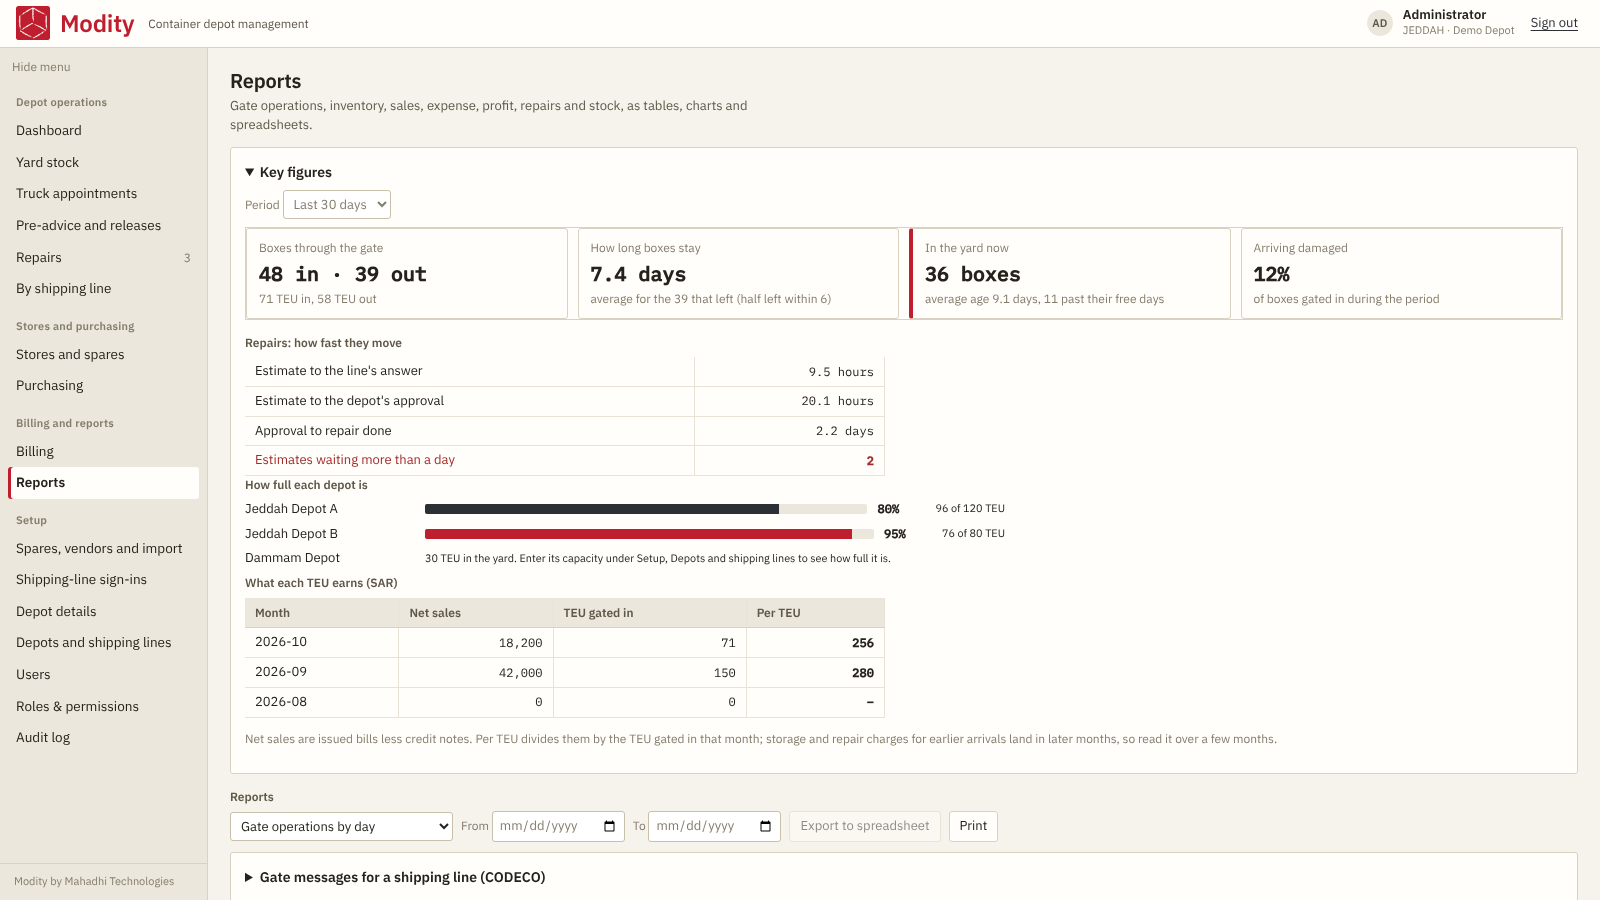
Task: Open calendar picker on To date field
Action: coord(765,826)
